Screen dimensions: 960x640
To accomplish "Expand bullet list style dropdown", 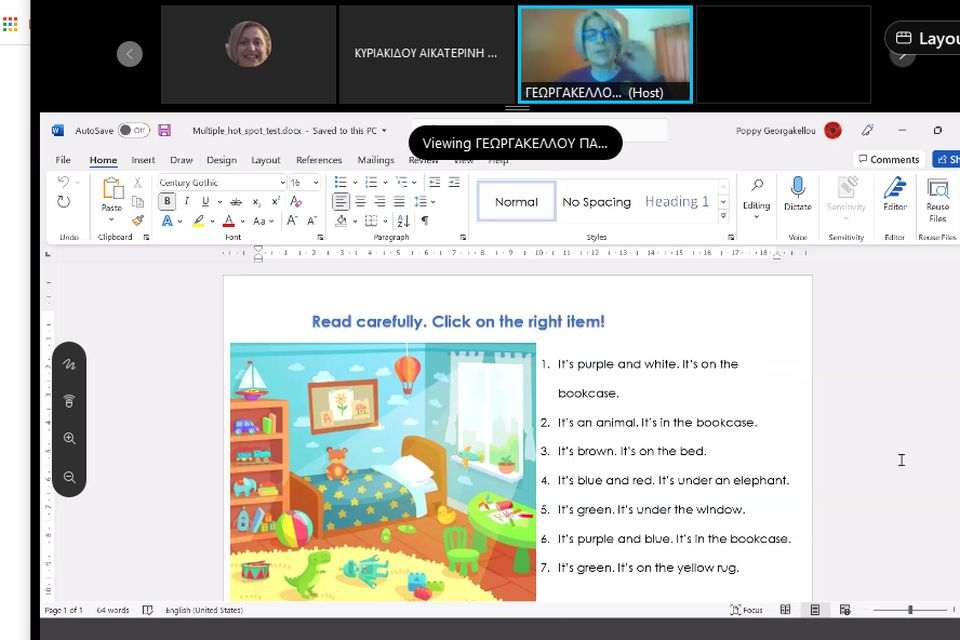I will 354,183.
